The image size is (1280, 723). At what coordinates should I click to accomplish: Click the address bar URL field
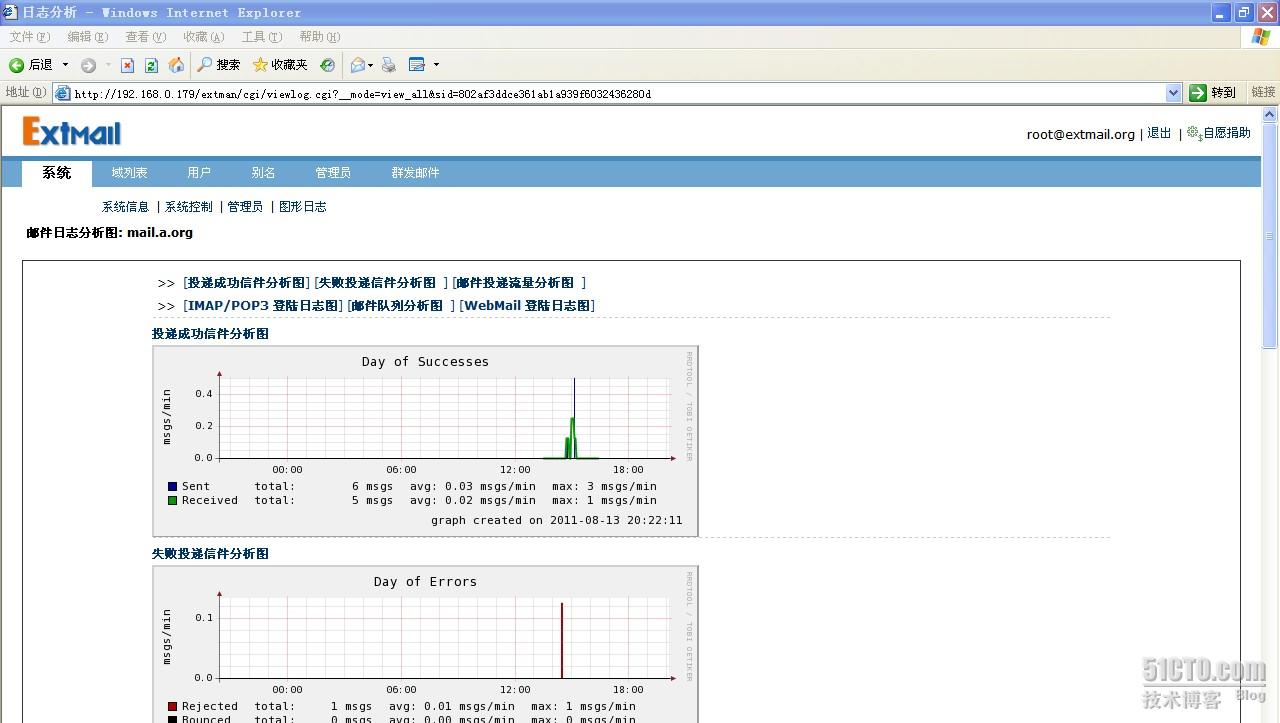tap(617, 93)
